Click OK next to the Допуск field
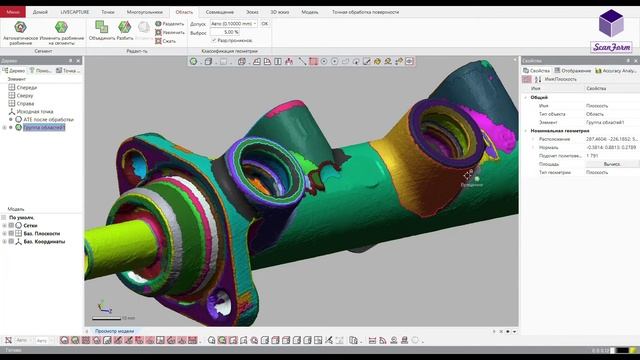The width and height of the screenshot is (640, 360). [264, 24]
